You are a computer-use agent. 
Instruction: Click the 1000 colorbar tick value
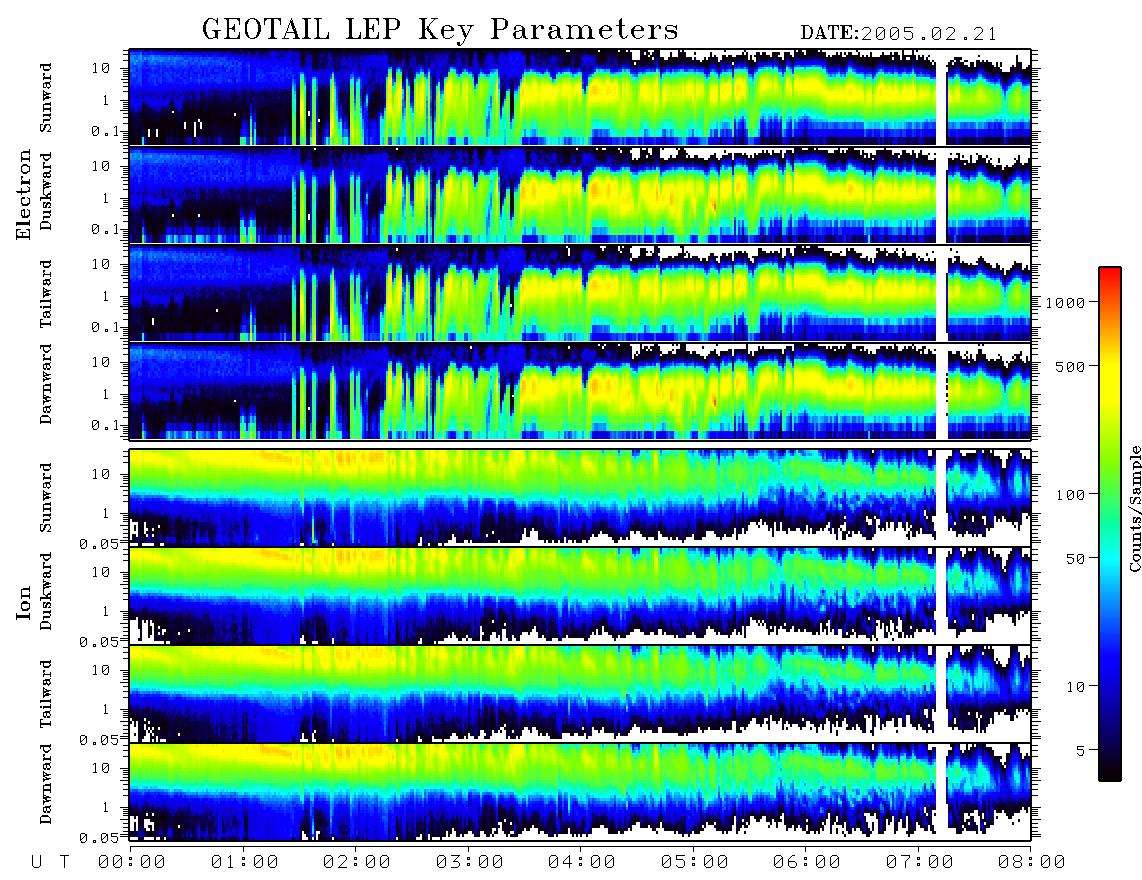pos(1065,302)
